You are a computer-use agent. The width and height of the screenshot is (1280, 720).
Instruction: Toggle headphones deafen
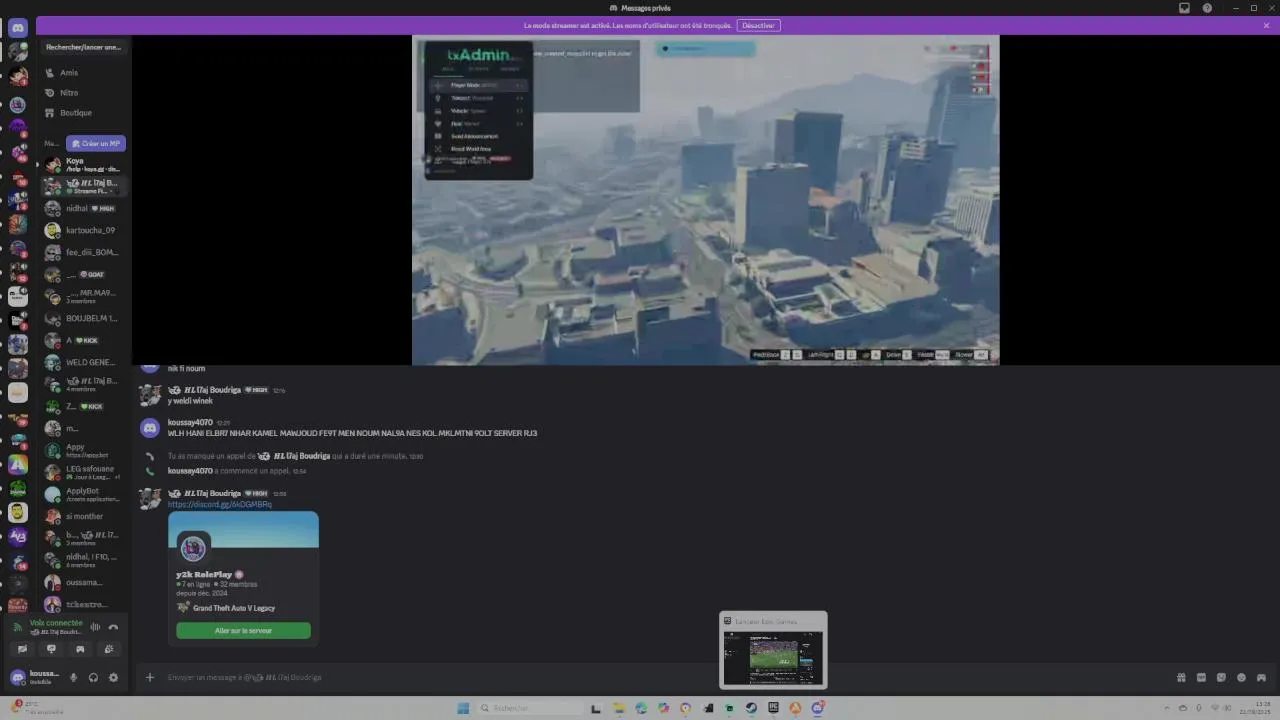[x=93, y=677]
